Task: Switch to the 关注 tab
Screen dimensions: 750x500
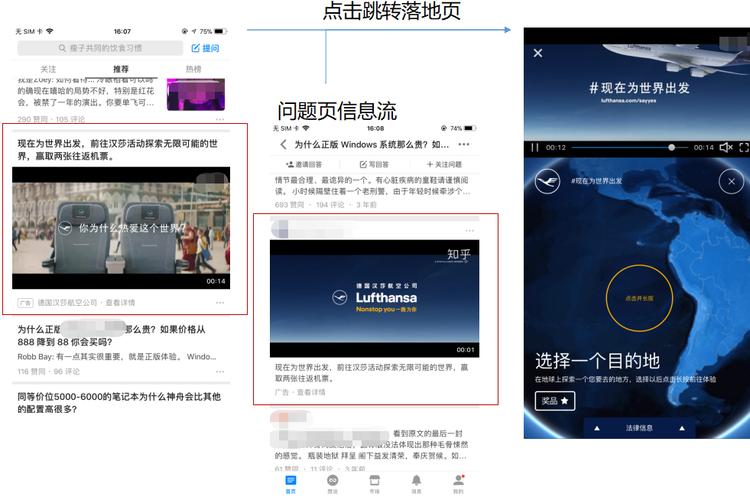Action: pyautogui.click(x=48, y=69)
